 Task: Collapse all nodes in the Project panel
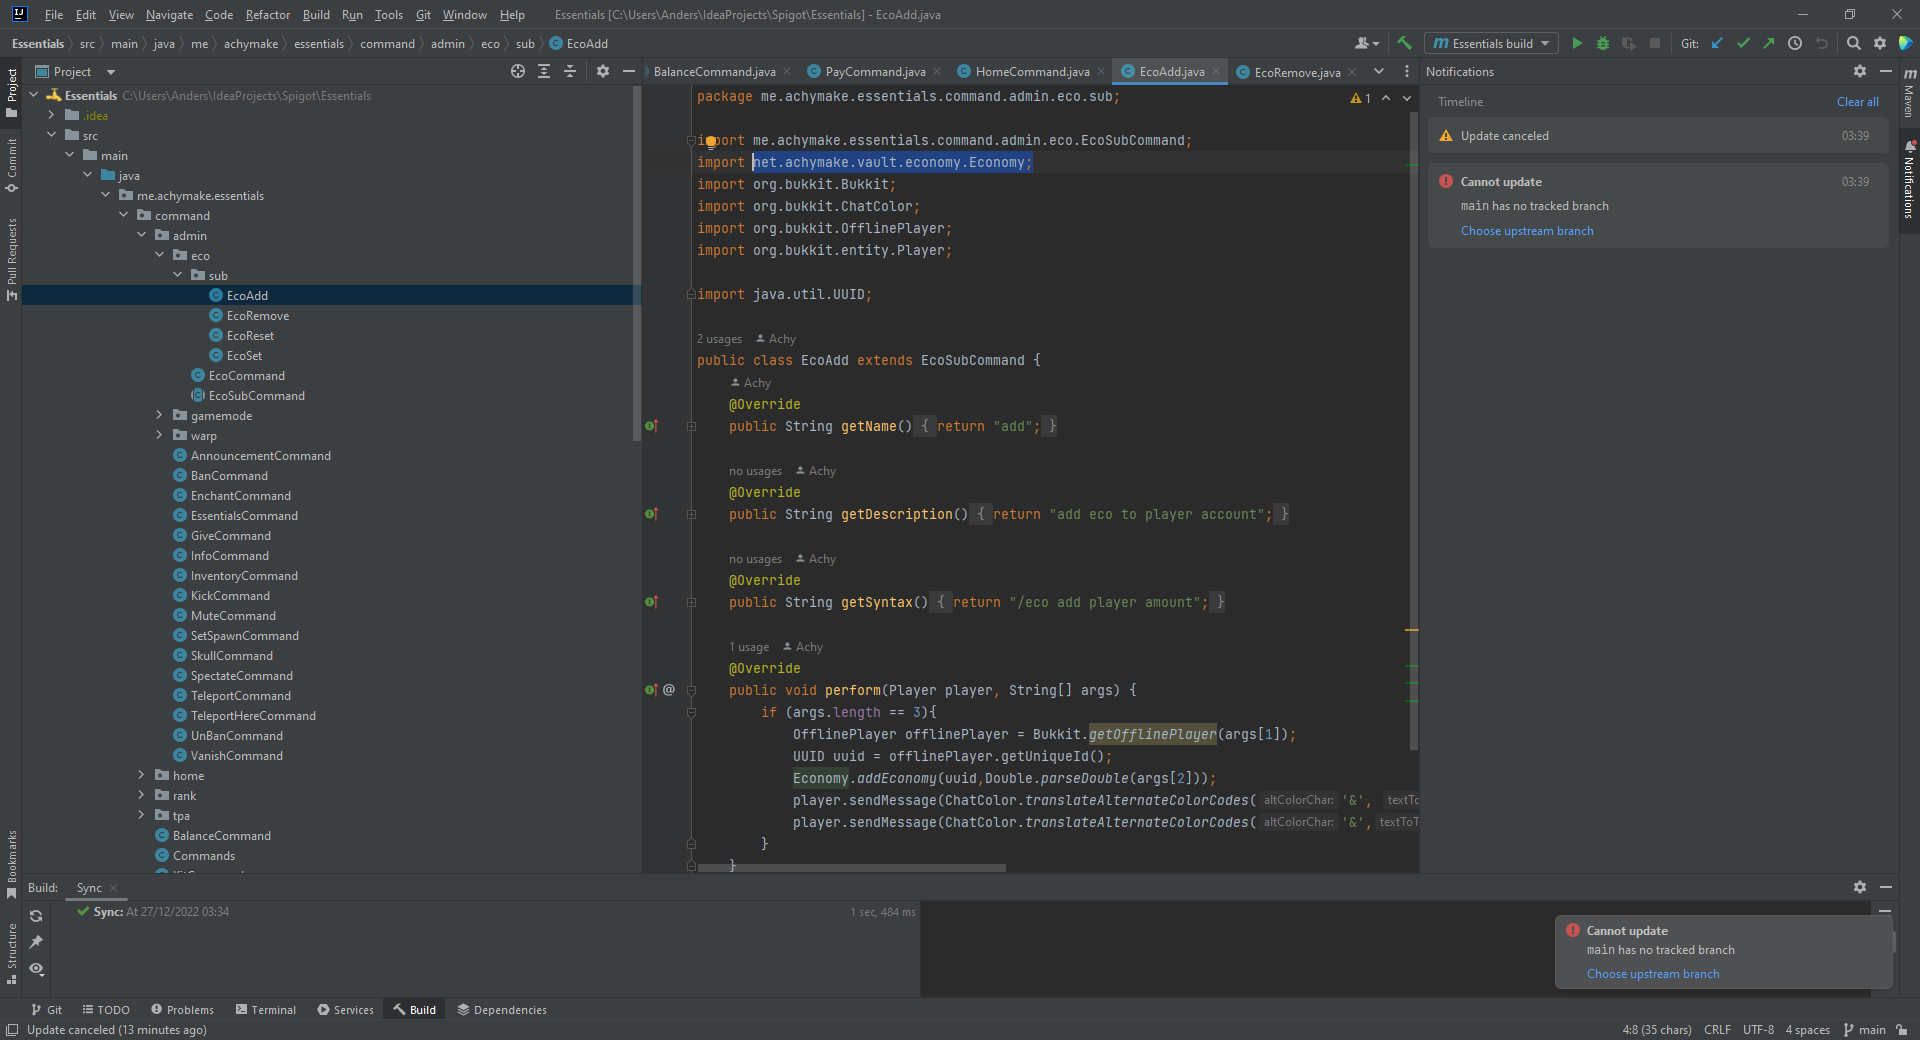coord(570,71)
